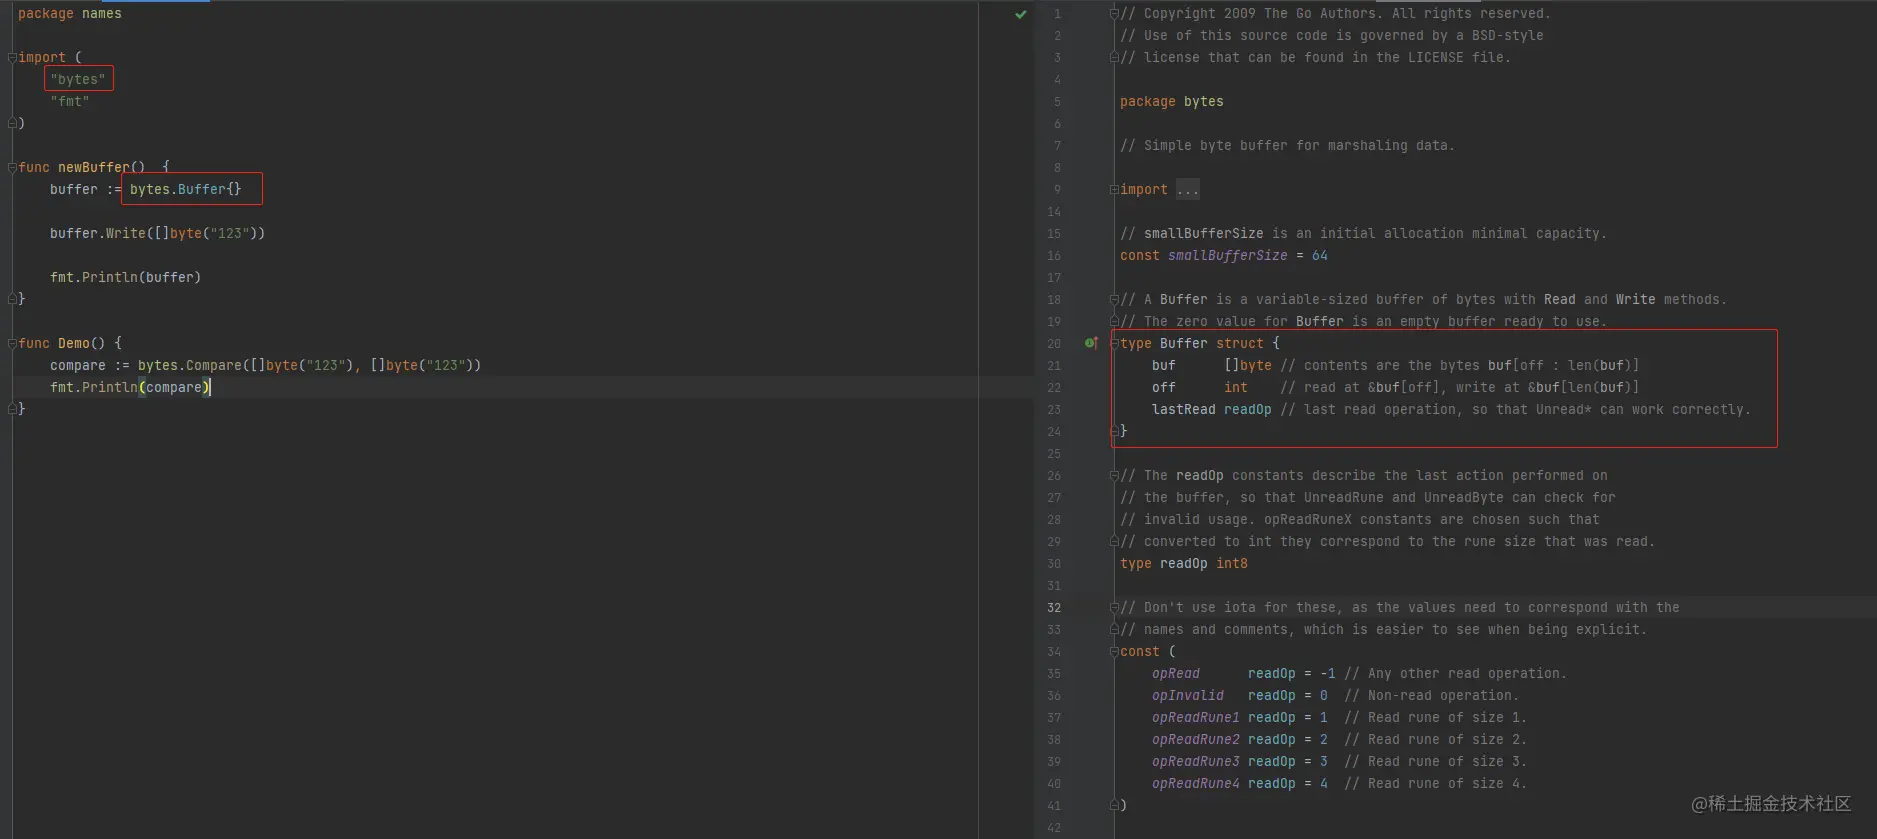
Task: Click the value 64 at line 16
Action: click(1320, 256)
